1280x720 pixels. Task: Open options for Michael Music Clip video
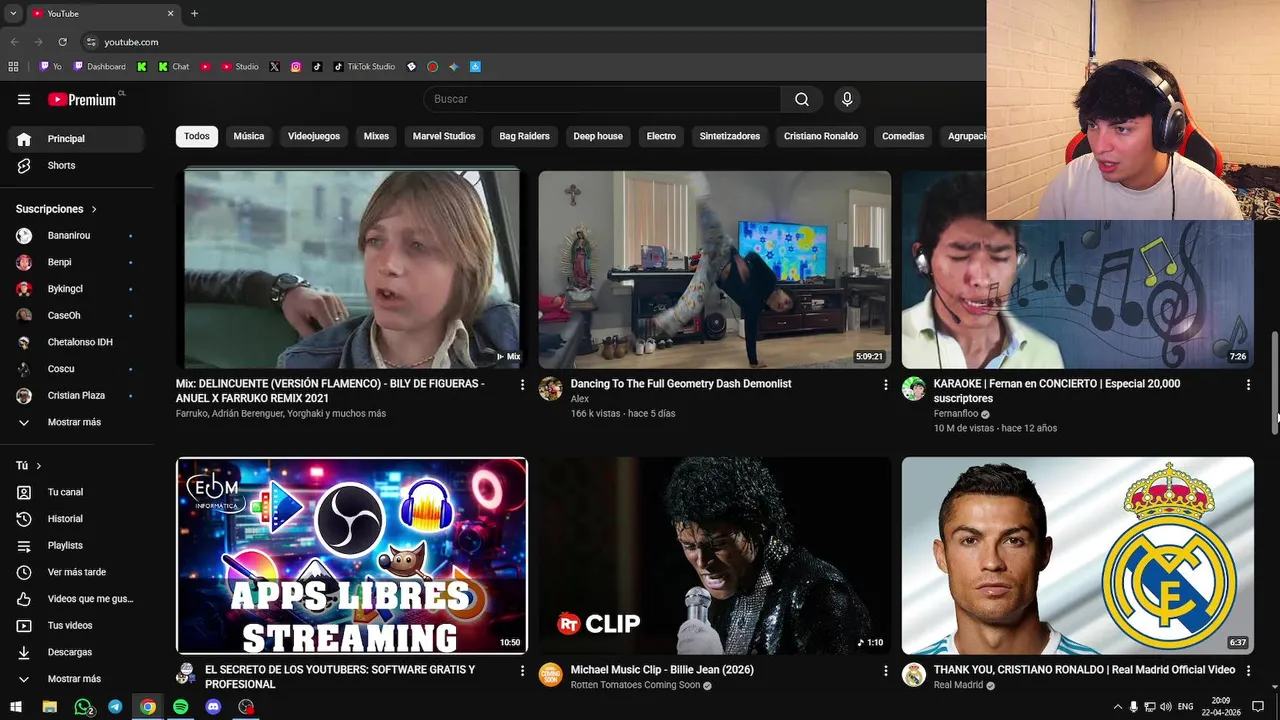[x=885, y=671]
